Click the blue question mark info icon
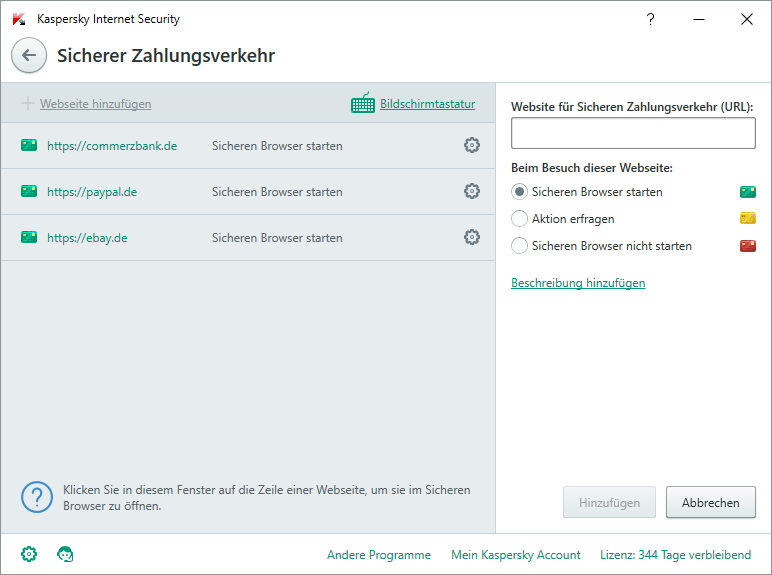772x575 pixels. 37,497
